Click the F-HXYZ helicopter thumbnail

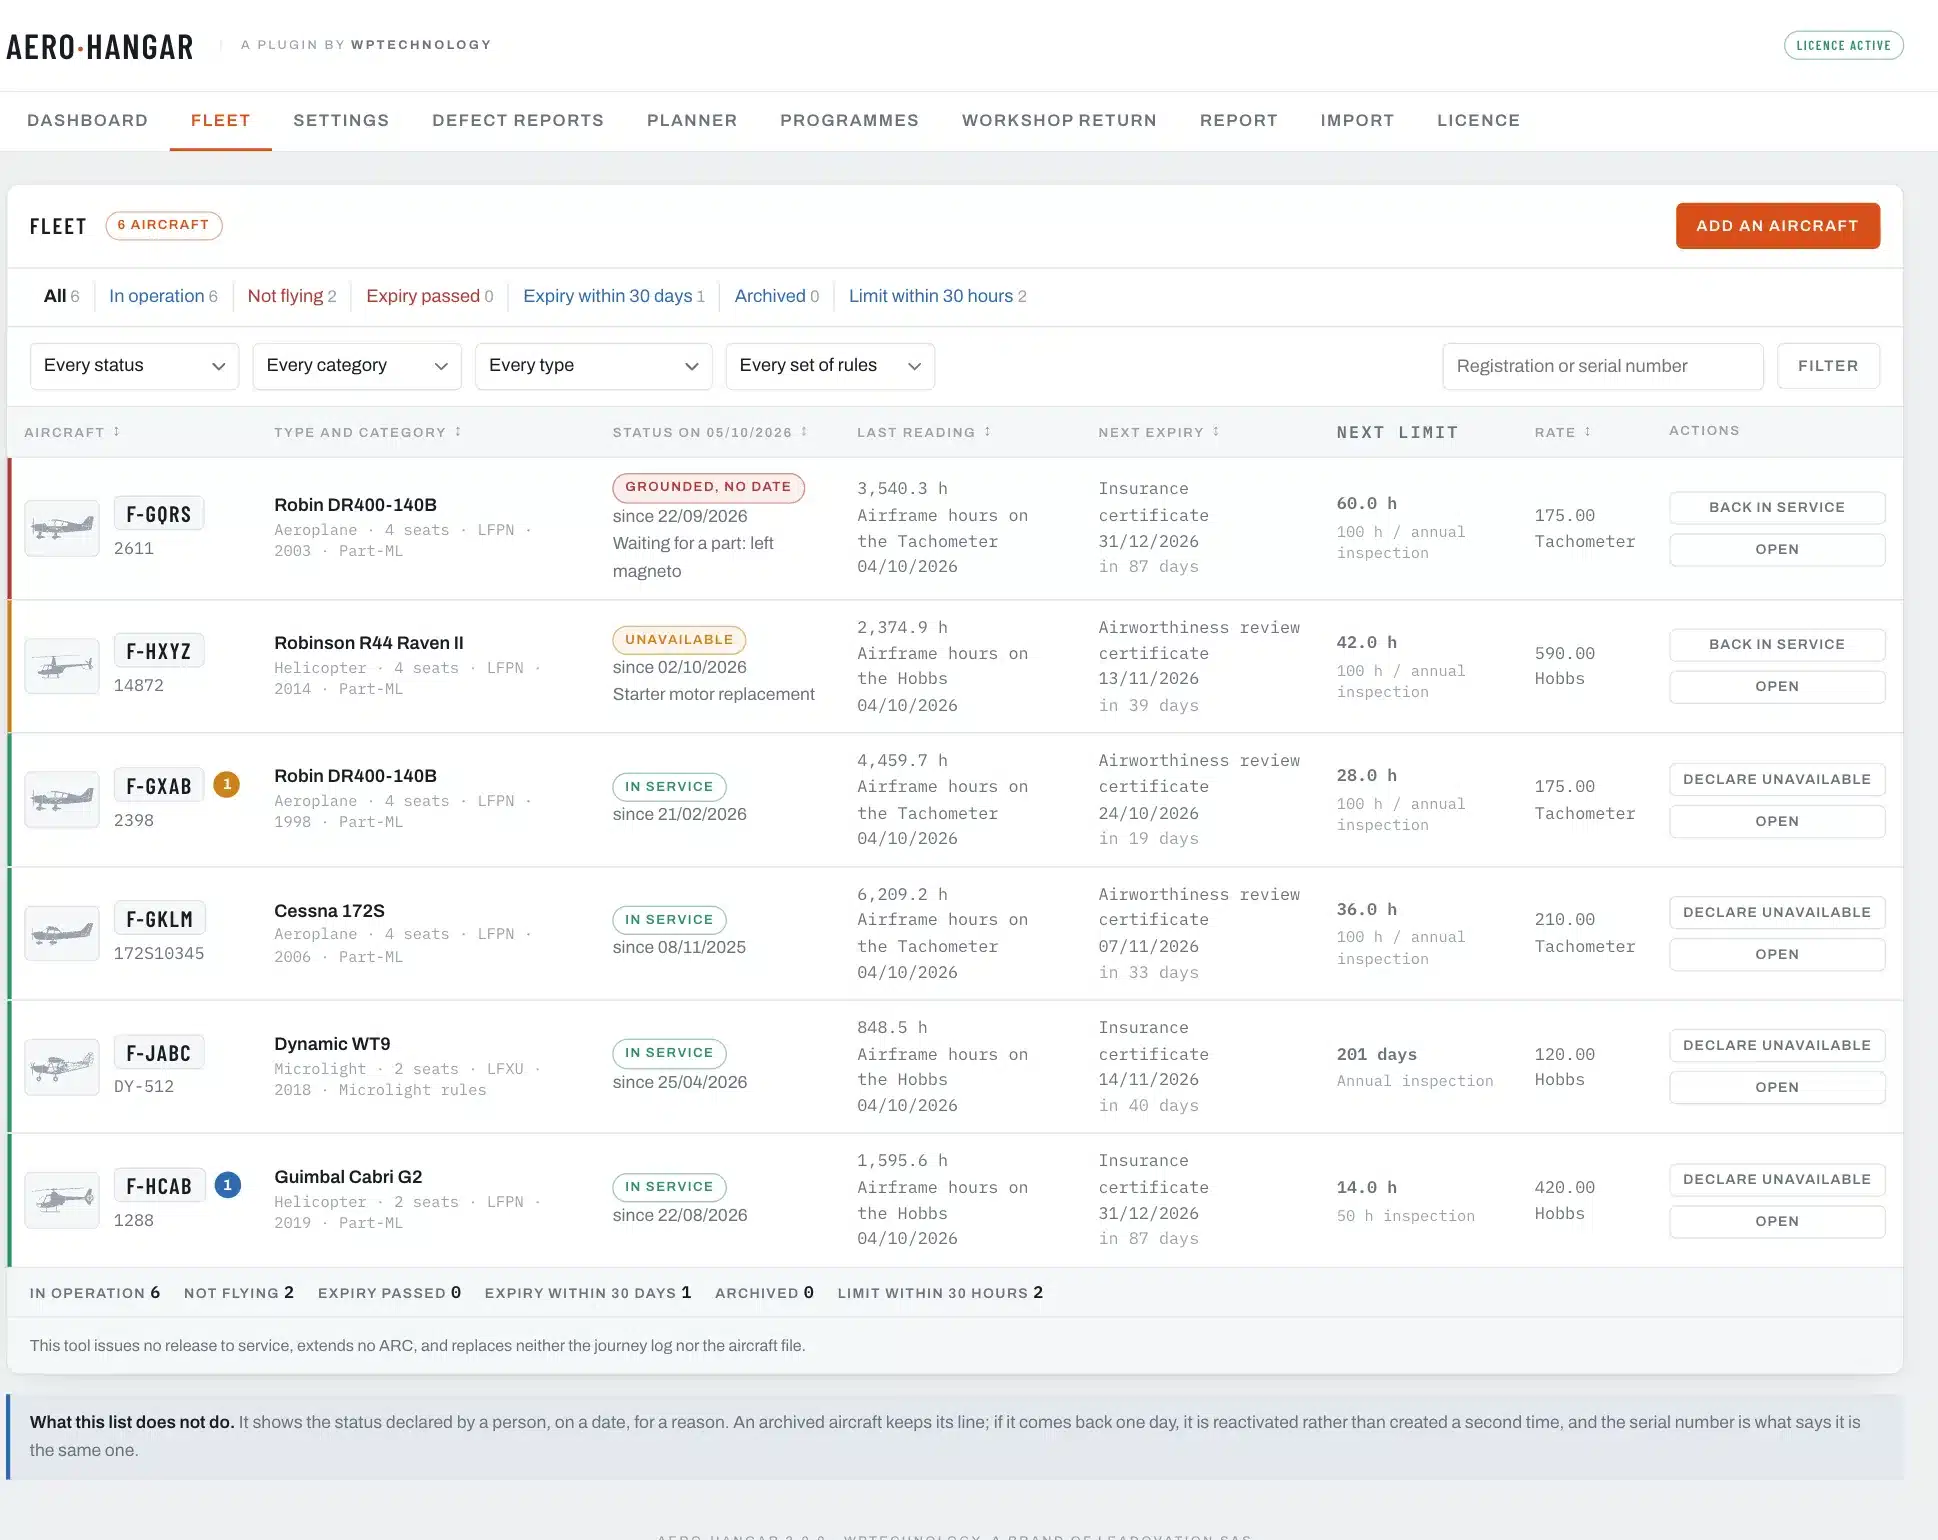tap(62, 666)
